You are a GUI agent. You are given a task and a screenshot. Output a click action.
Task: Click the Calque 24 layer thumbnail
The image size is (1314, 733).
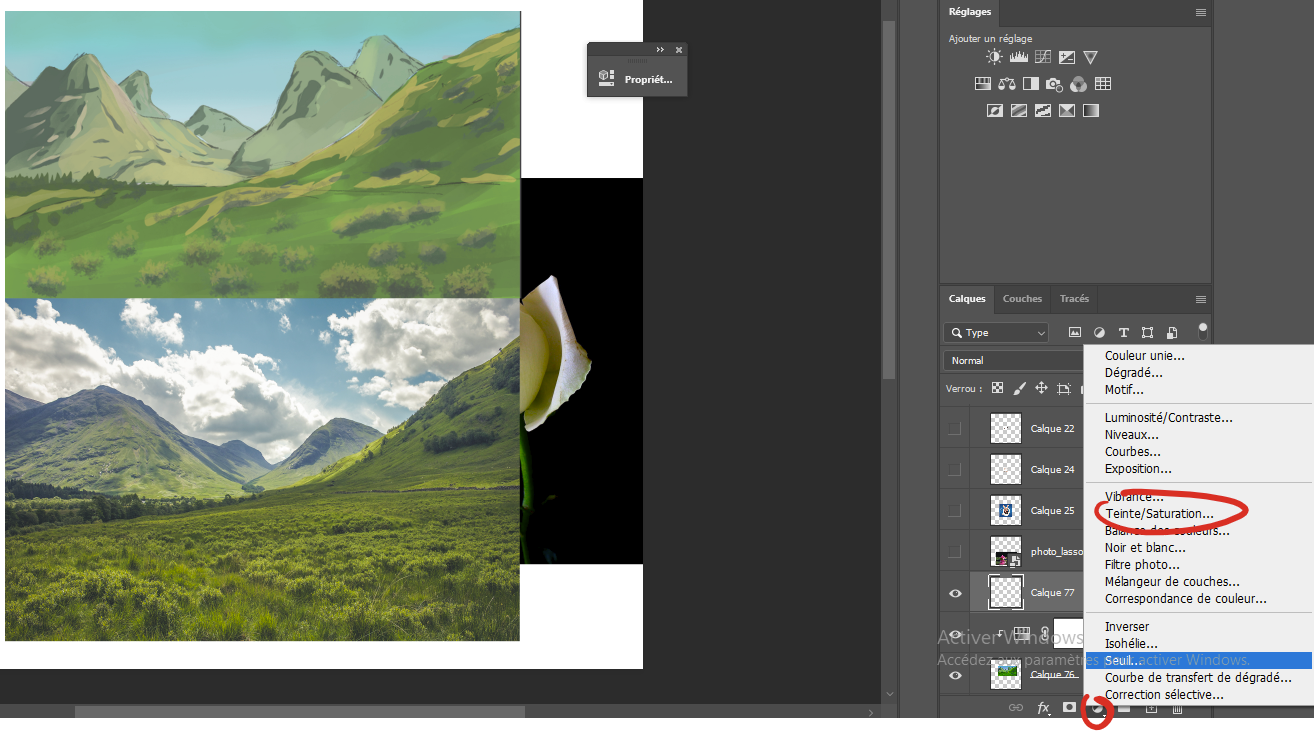click(1005, 469)
